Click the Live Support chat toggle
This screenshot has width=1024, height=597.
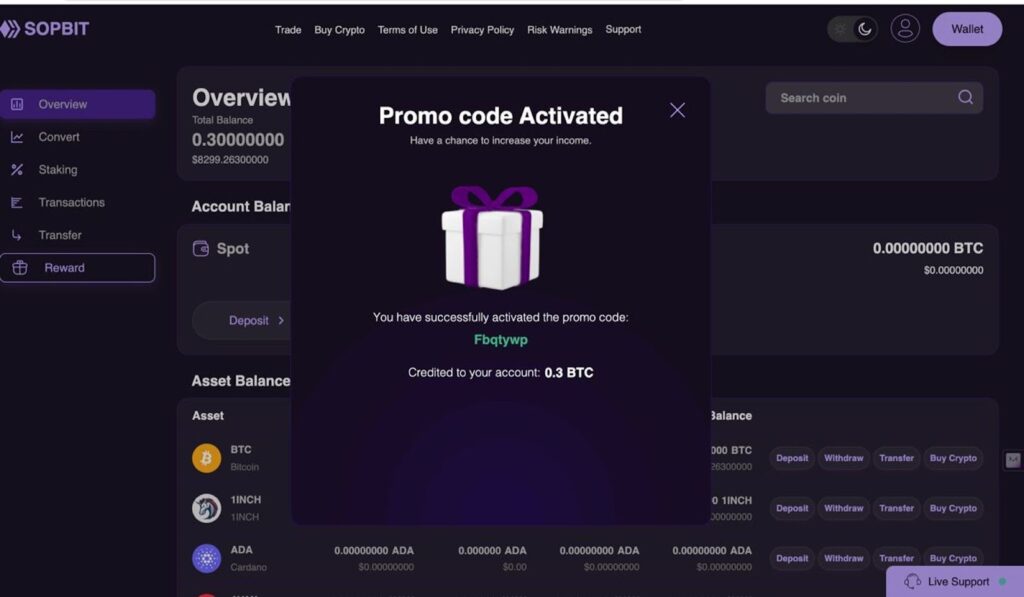953,582
